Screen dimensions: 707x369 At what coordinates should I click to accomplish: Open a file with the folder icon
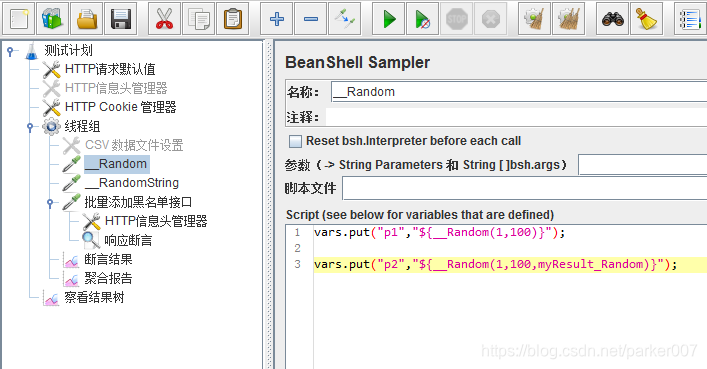(x=87, y=19)
